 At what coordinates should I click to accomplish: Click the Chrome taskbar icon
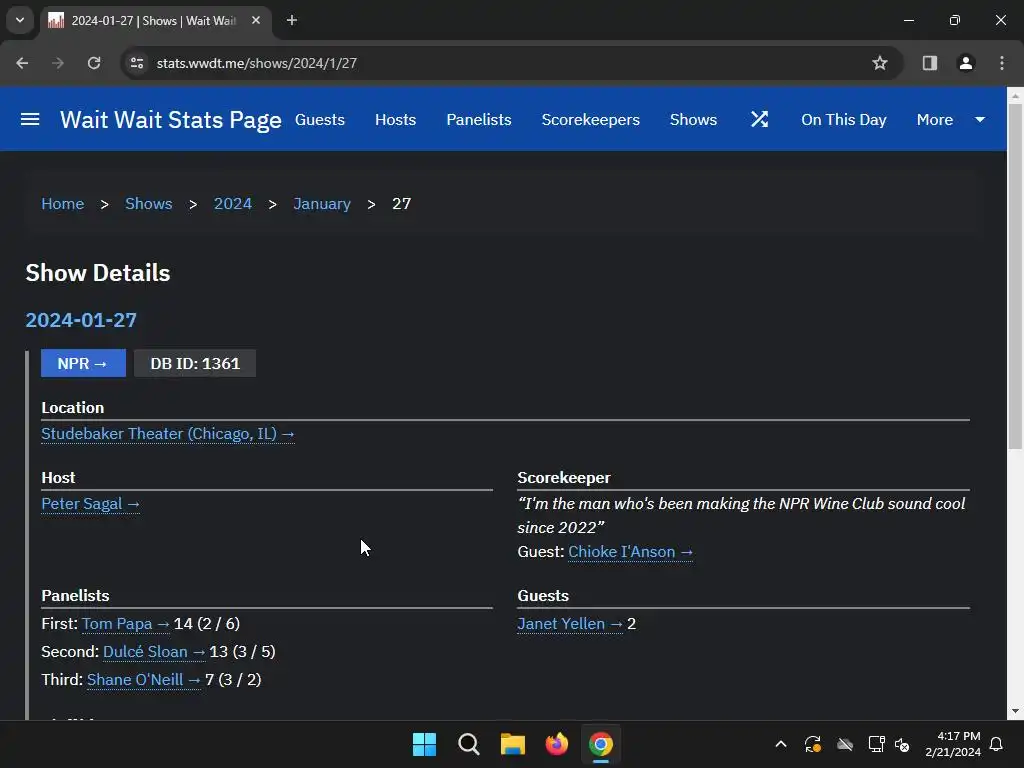click(601, 744)
